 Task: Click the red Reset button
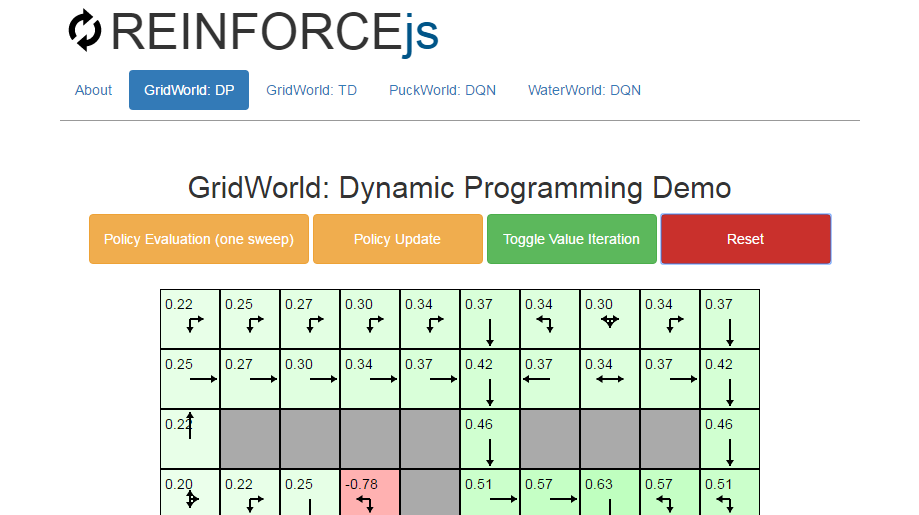(x=745, y=239)
